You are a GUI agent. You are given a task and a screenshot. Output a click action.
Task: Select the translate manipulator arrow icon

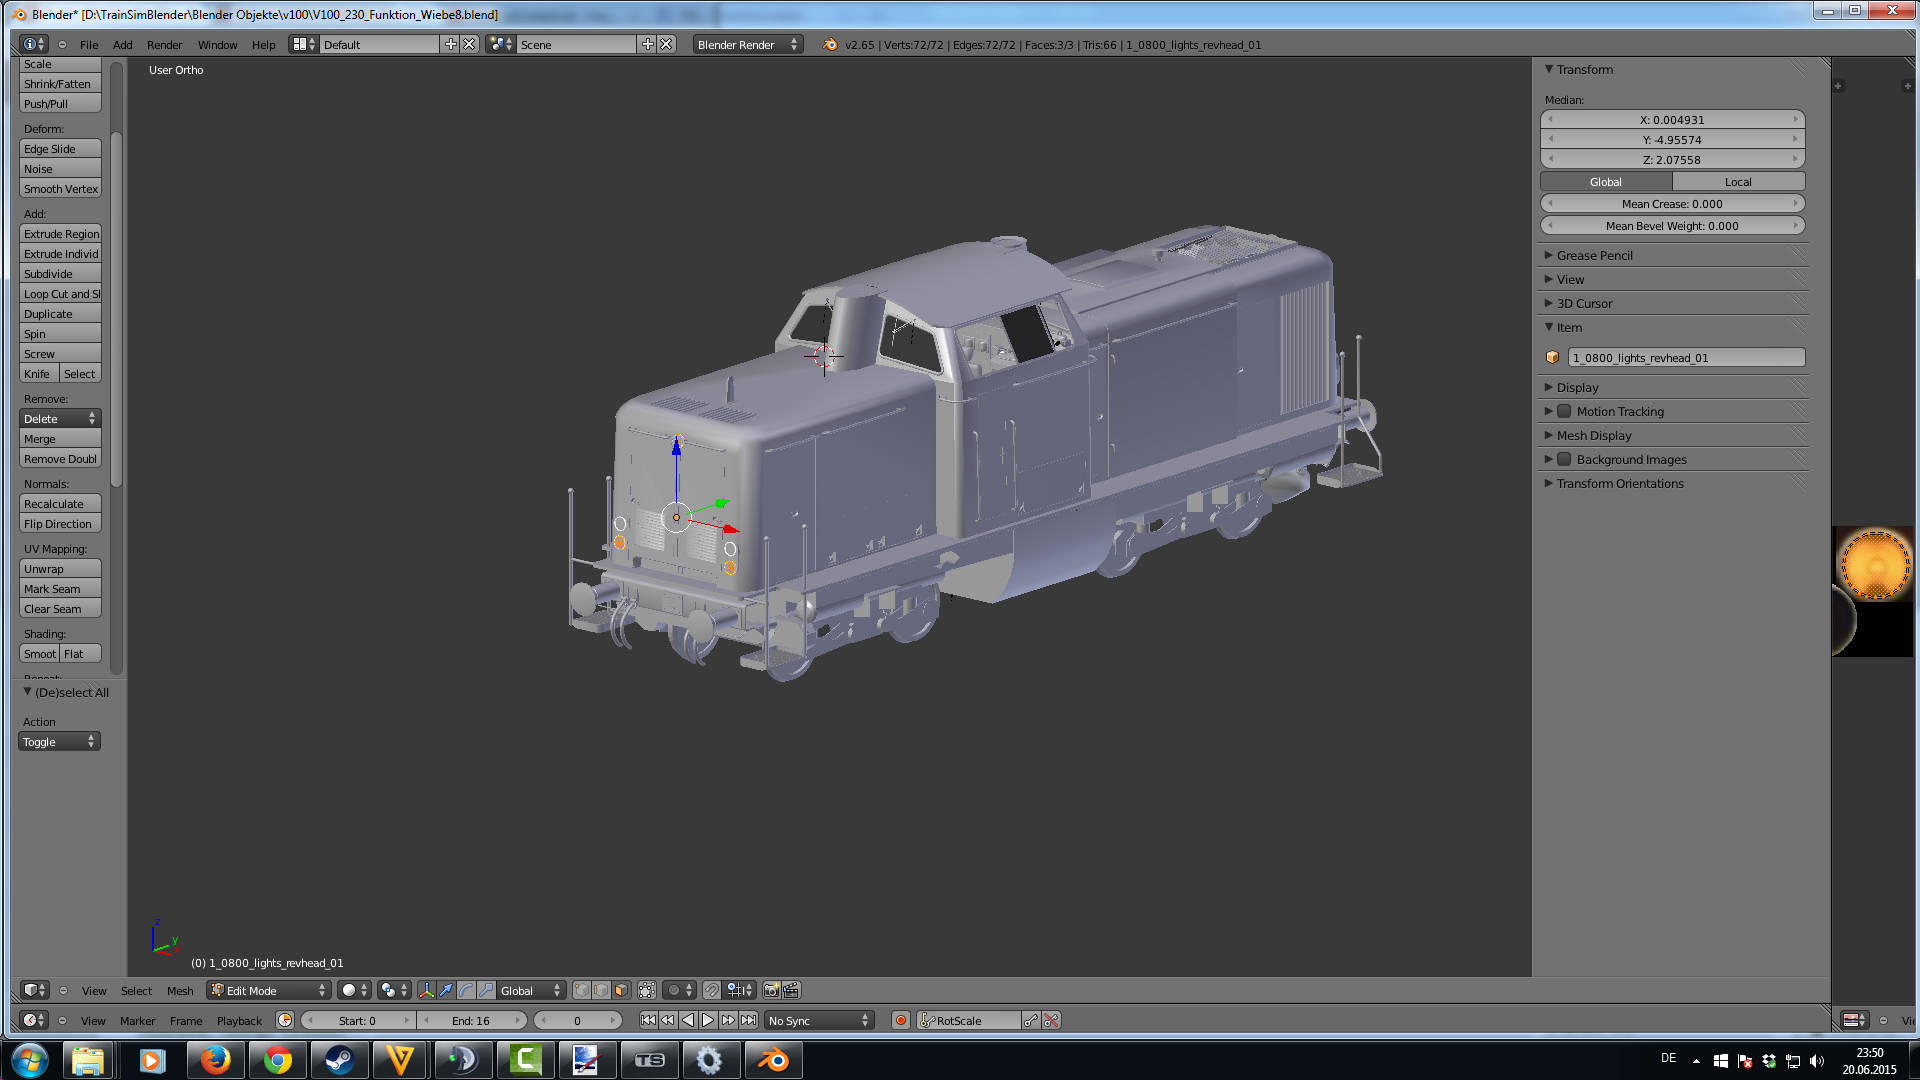click(x=446, y=990)
